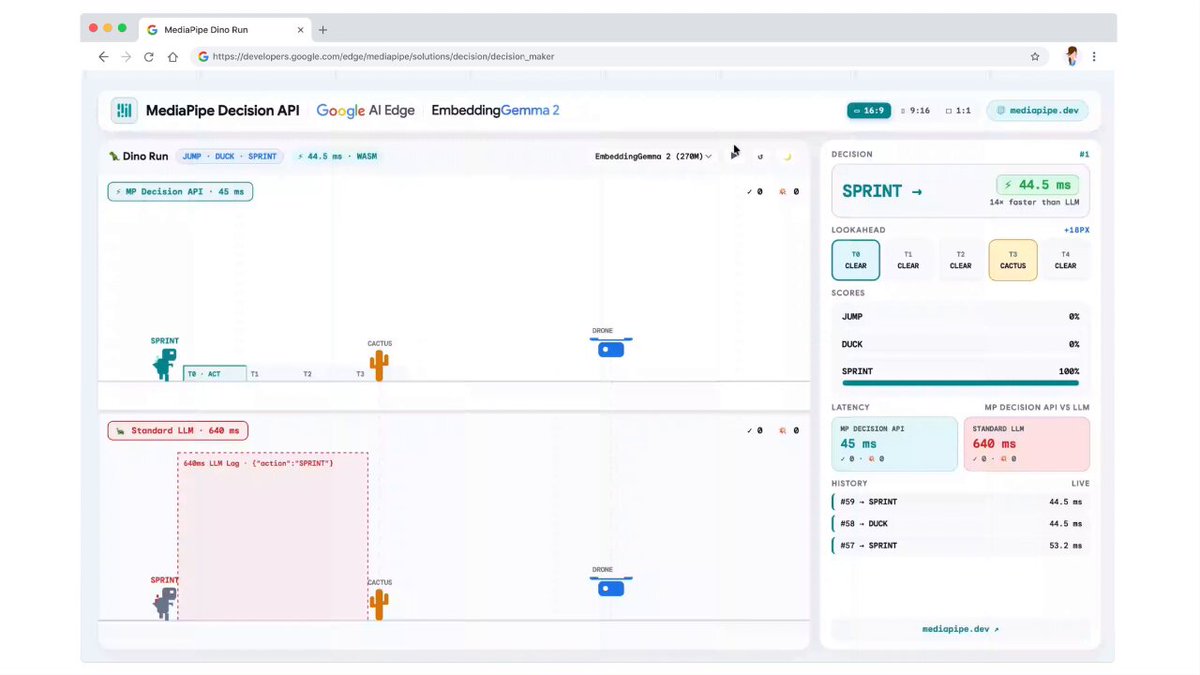
Task: Select the 16:9 aspect ratio
Action: [x=868, y=111]
